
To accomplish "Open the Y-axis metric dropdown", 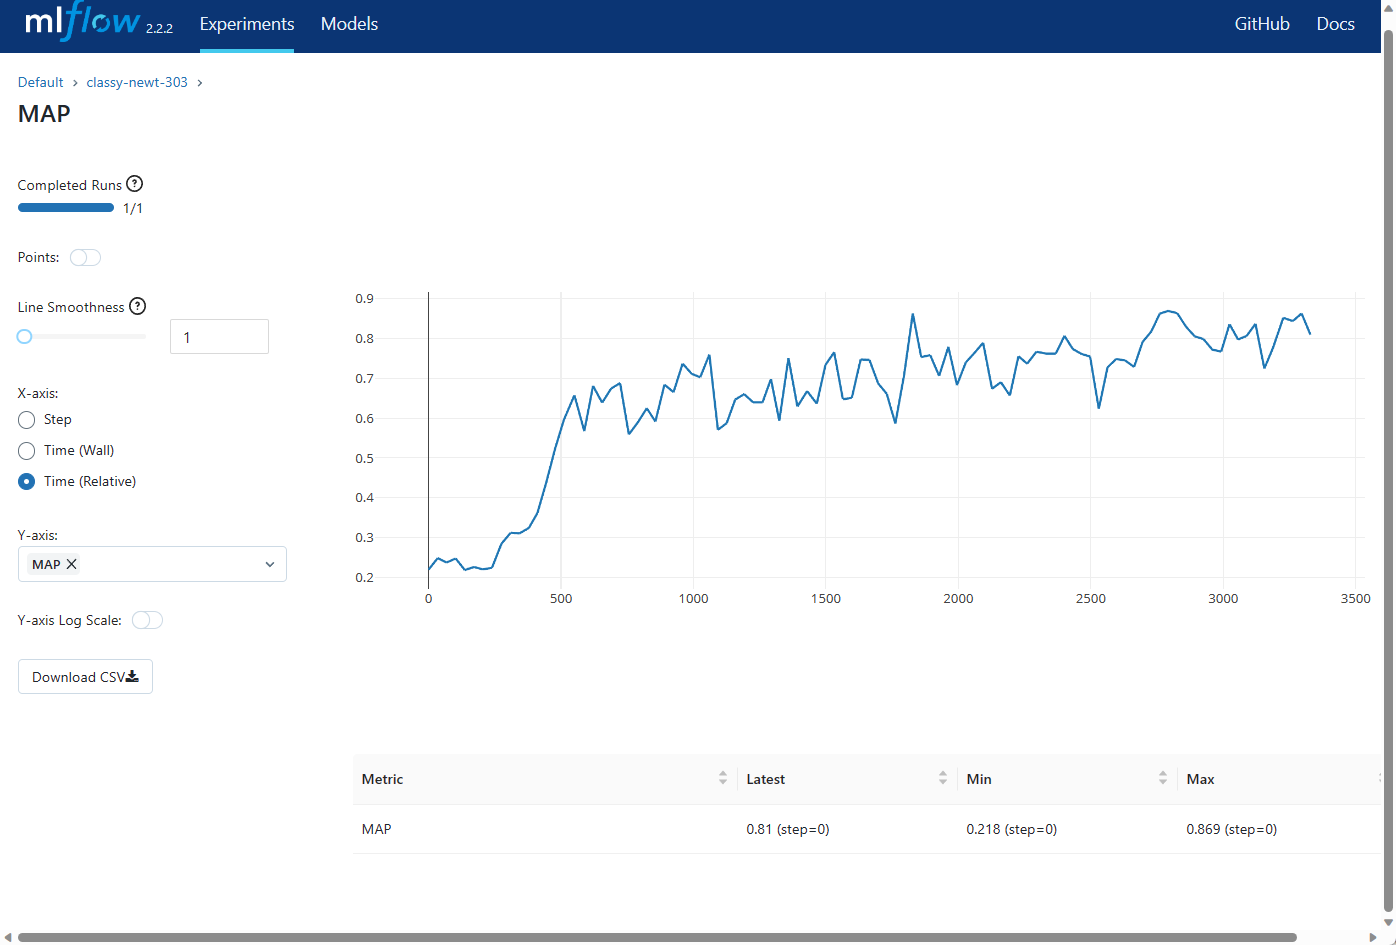I will pyautogui.click(x=269, y=564).
